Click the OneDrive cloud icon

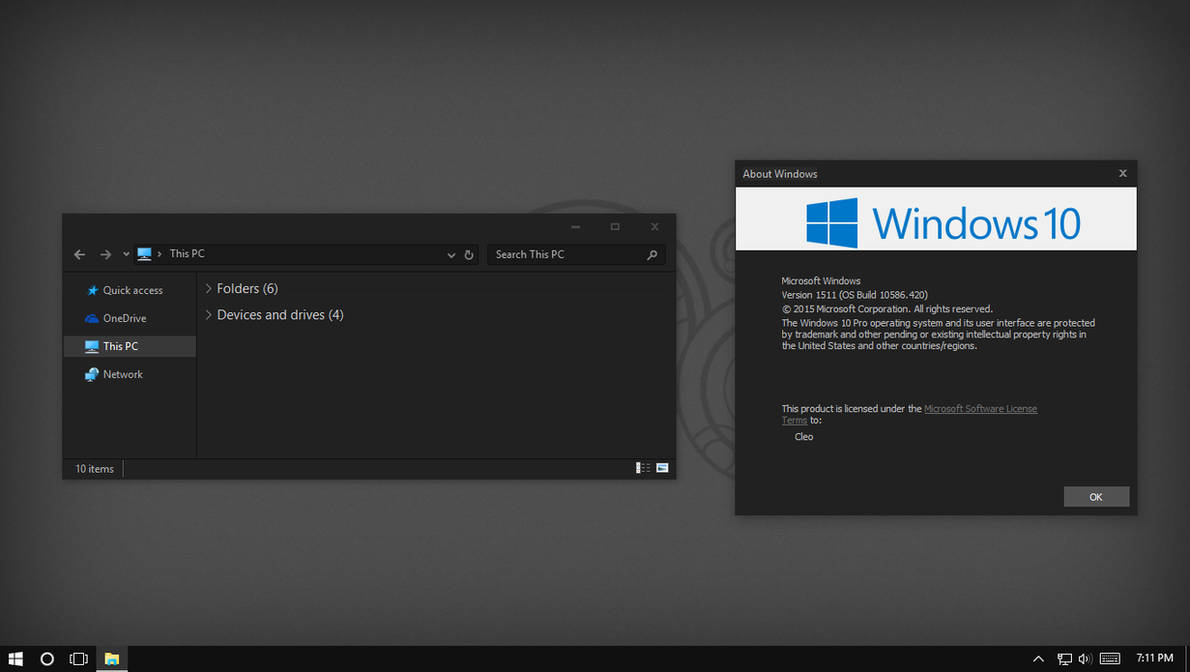92,318
